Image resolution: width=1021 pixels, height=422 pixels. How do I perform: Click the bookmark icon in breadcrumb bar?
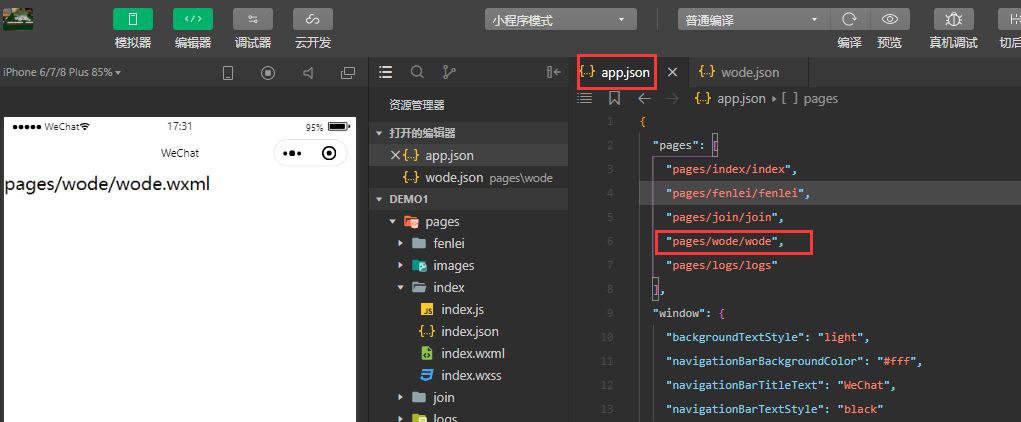[614, 98]
